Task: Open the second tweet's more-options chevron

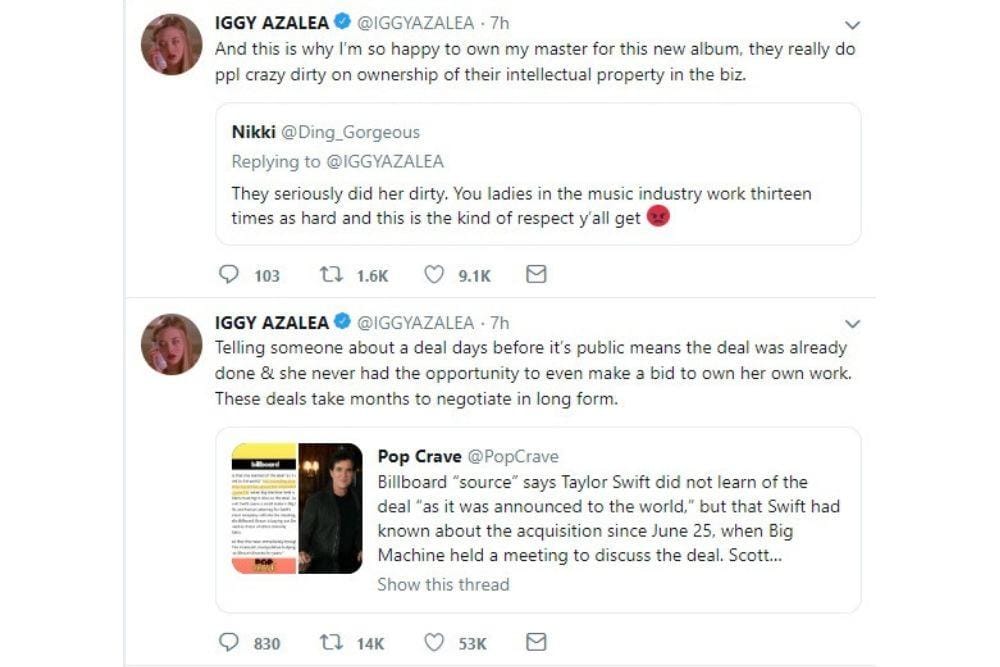Action: point(852,324)
